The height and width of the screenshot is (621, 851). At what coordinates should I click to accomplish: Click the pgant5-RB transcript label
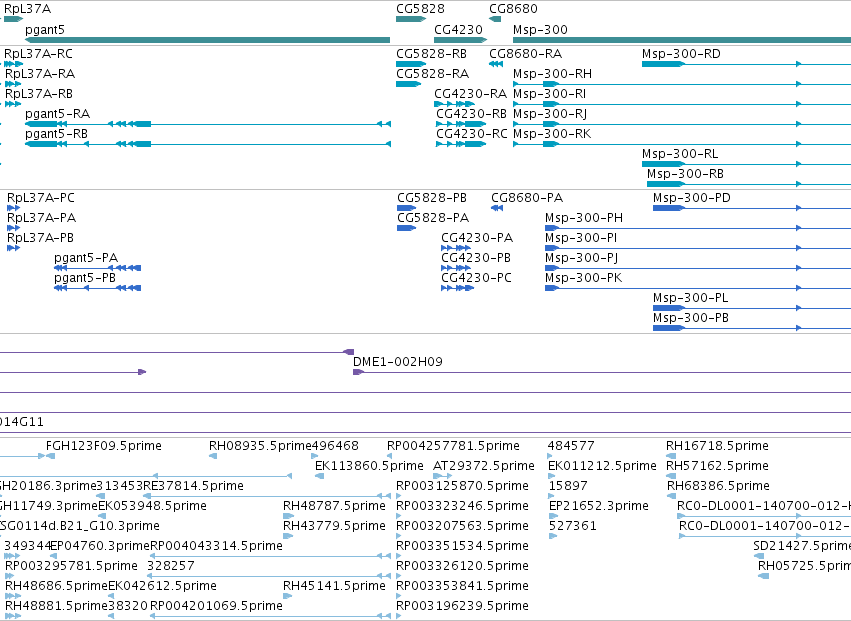(x=56, y=134)
